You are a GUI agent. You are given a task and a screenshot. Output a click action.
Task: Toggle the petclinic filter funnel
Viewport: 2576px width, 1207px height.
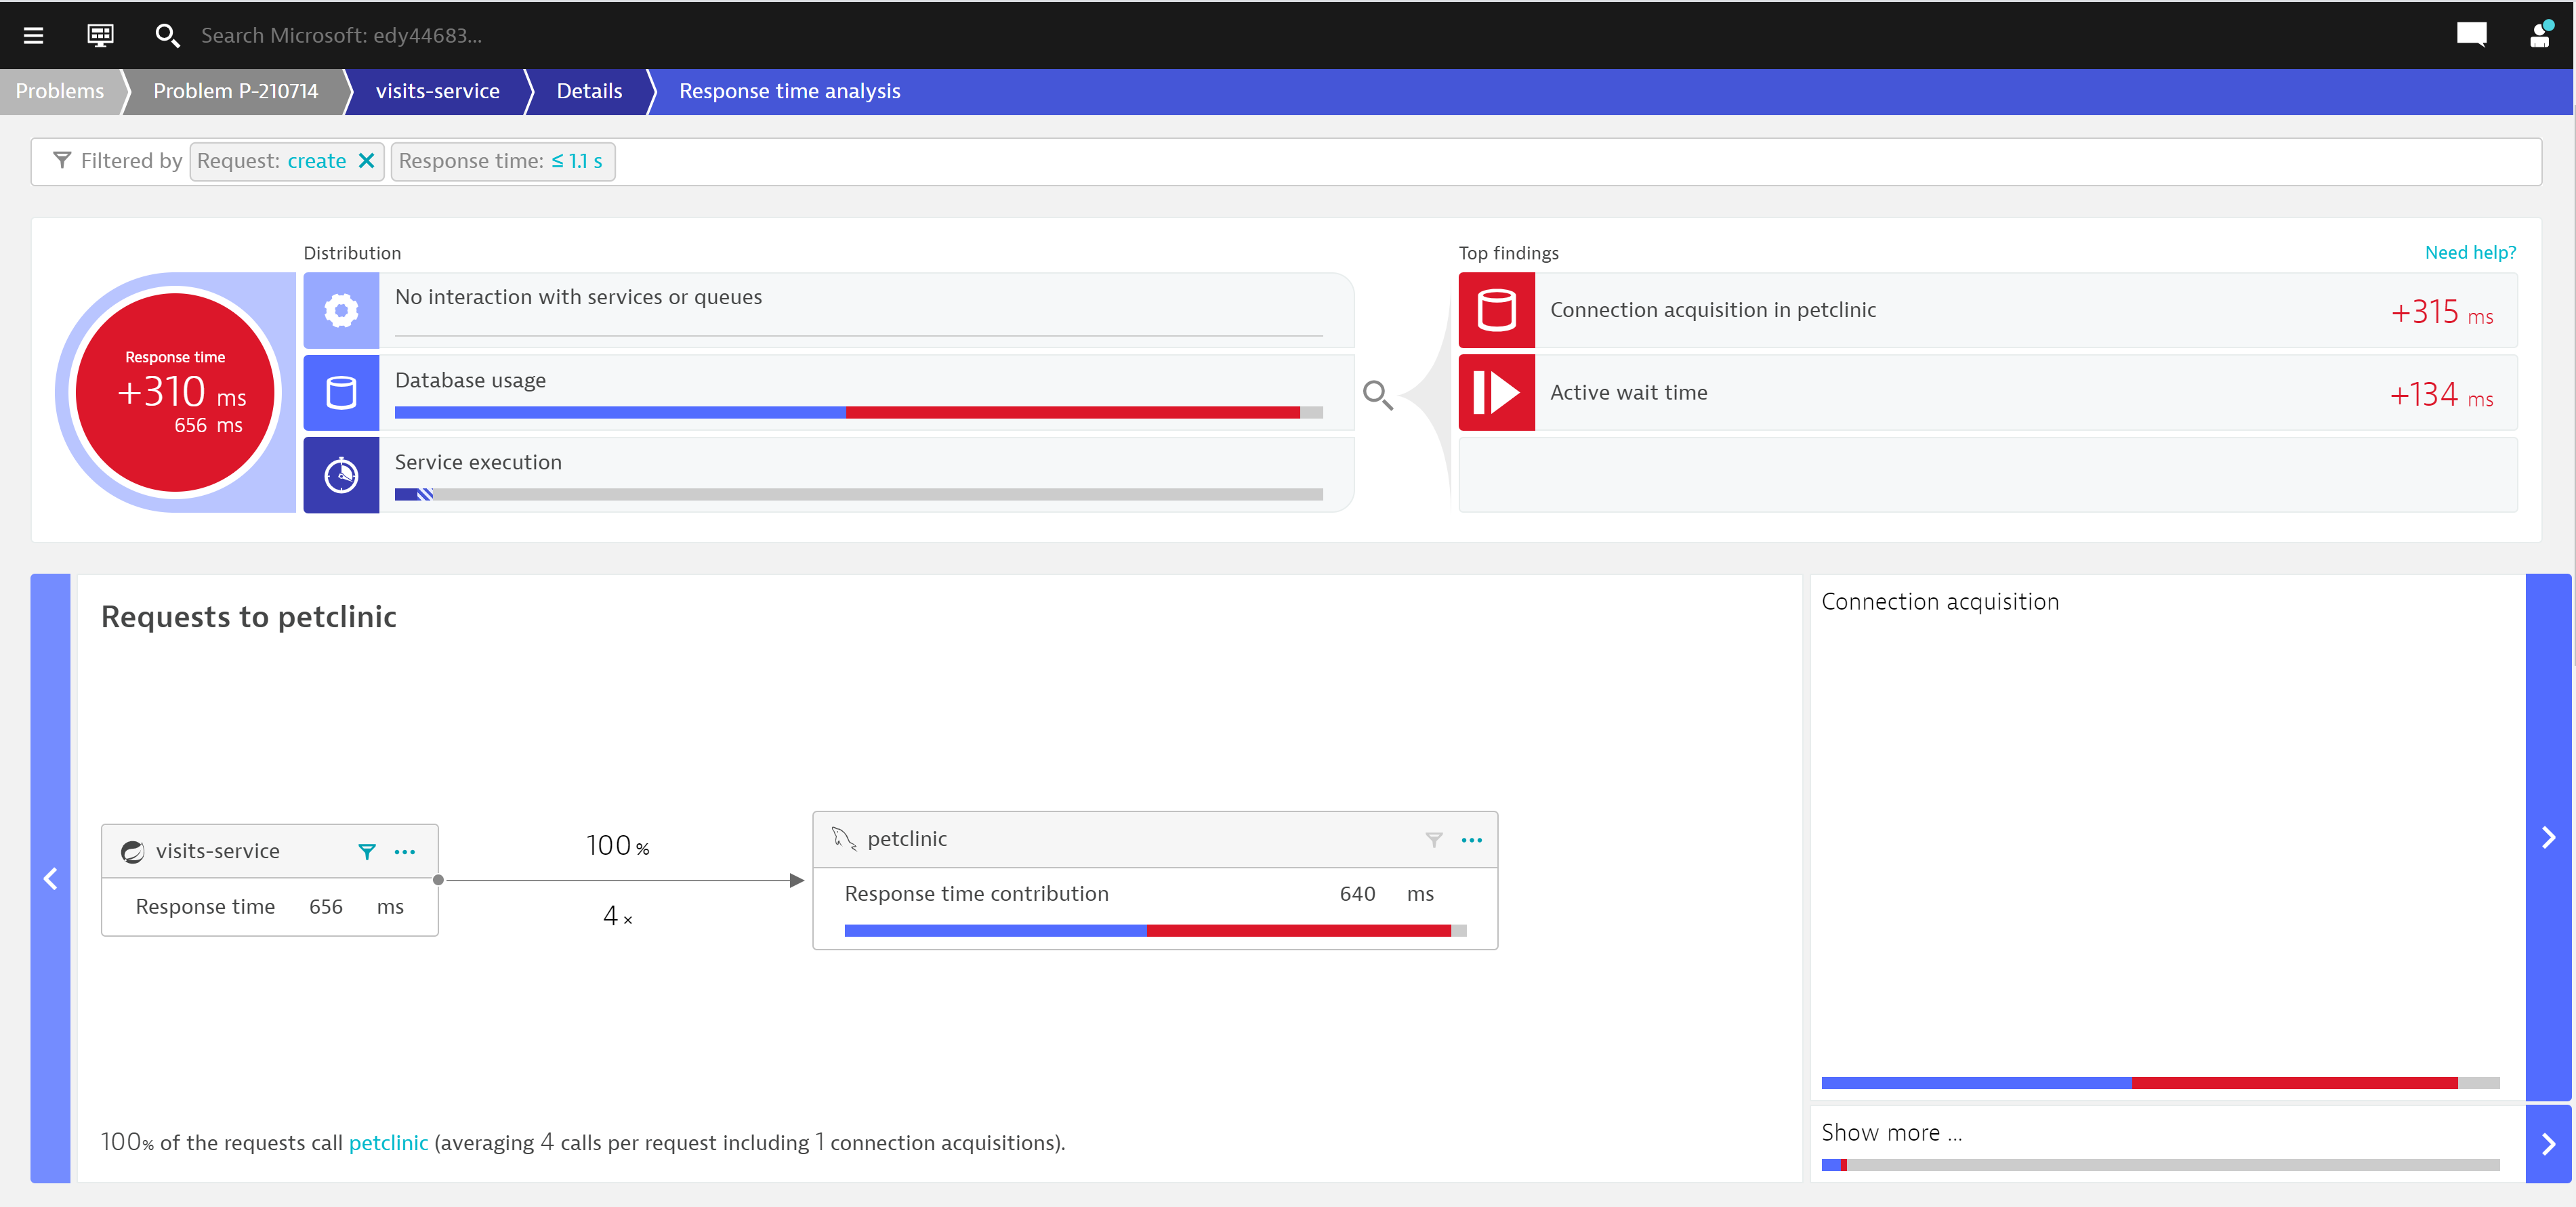pyautogui.click(x=1433, y=840)
